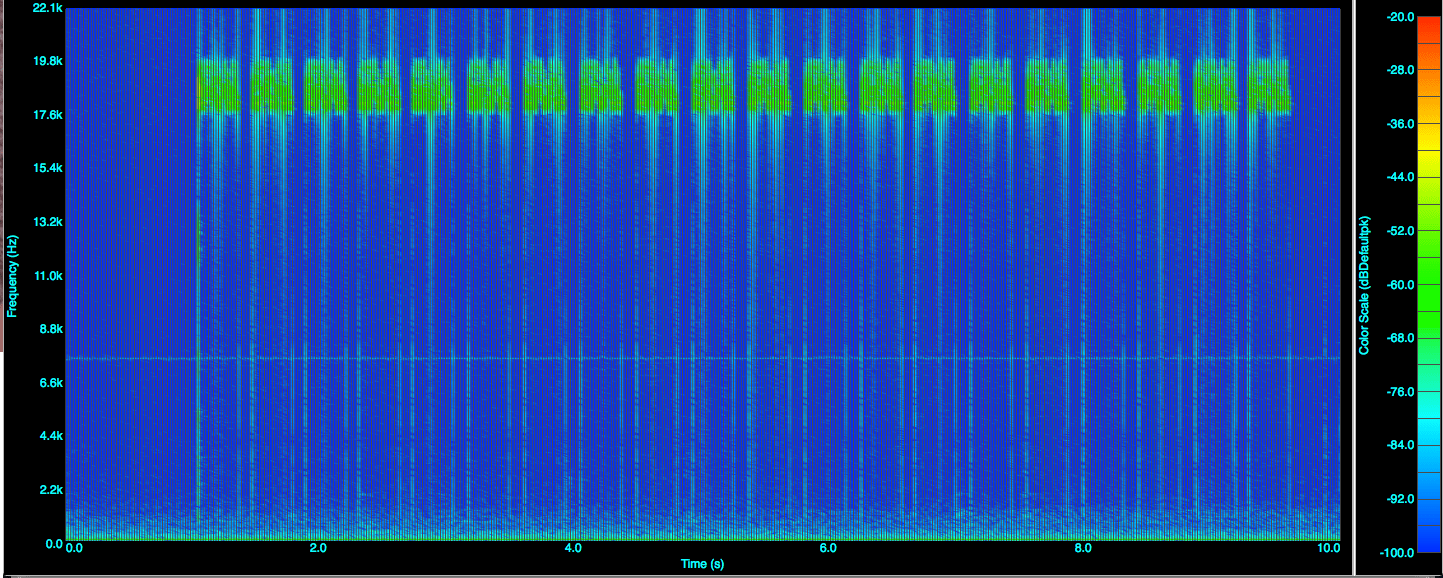This screenshot has width=1443, height=578.
Task: Select the 6.0 second time axis marker
Action: (827, 549)
